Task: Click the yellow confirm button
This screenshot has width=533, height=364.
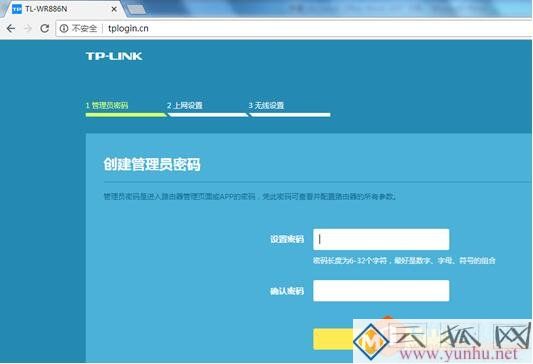Action: 333,339
